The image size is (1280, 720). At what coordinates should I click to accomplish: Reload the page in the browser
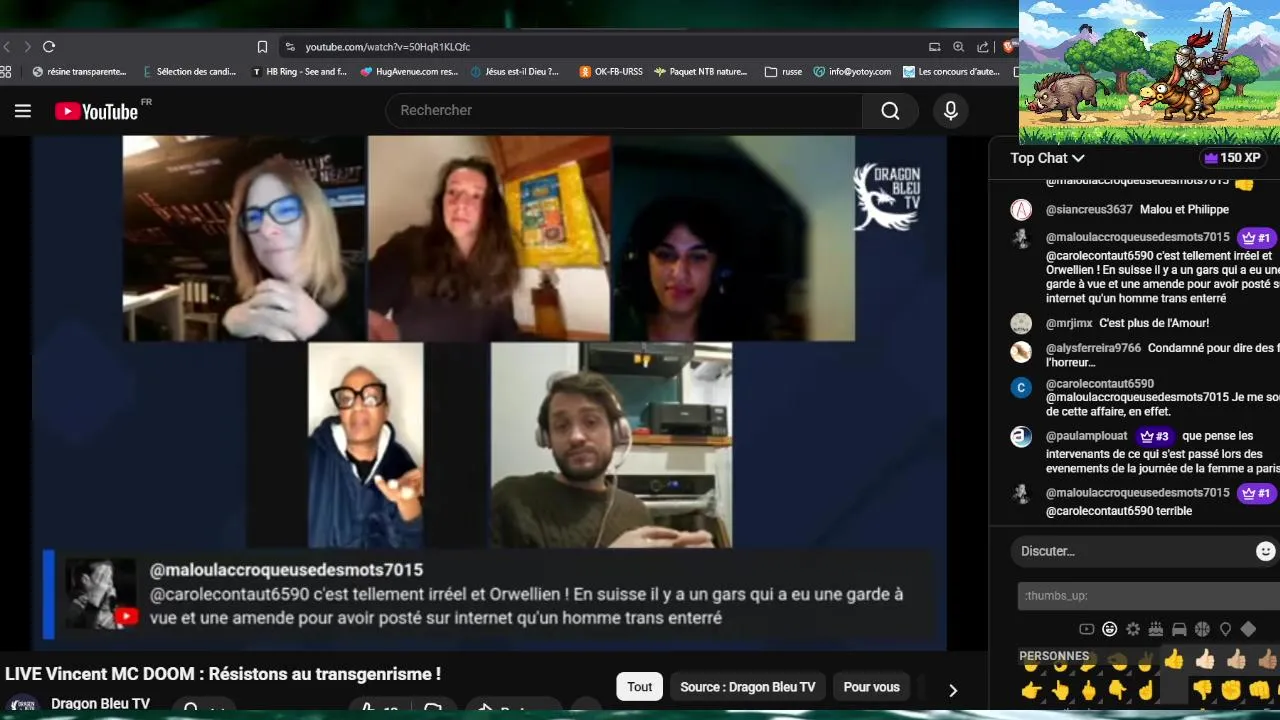(x=48, y=47)
